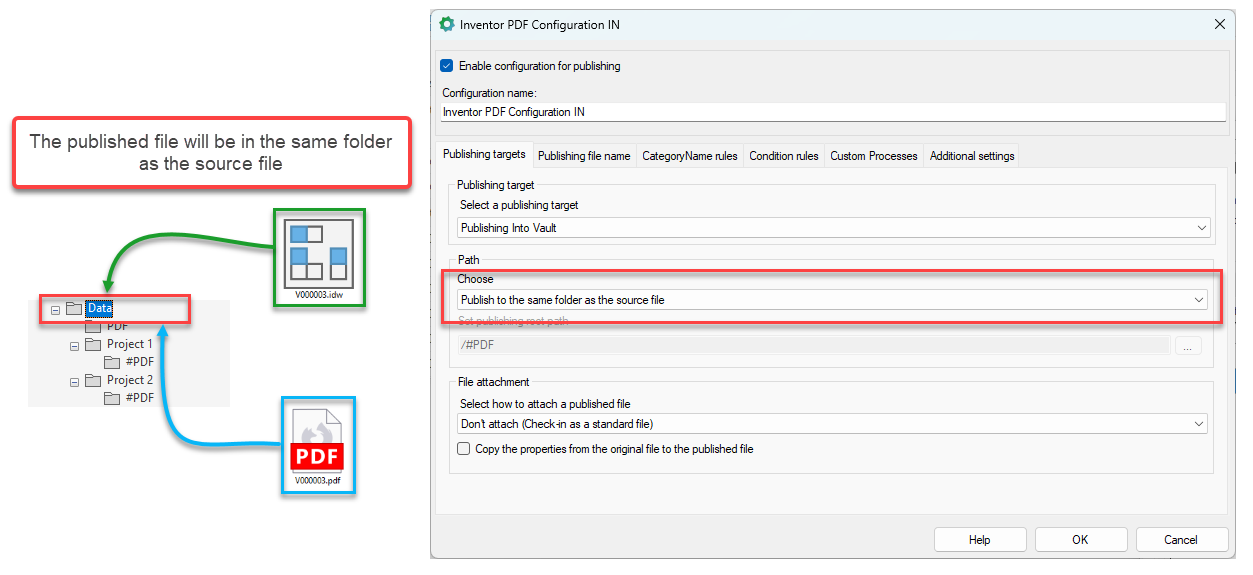Click the gear icon in dialog title bar

(x=447, y=24)
